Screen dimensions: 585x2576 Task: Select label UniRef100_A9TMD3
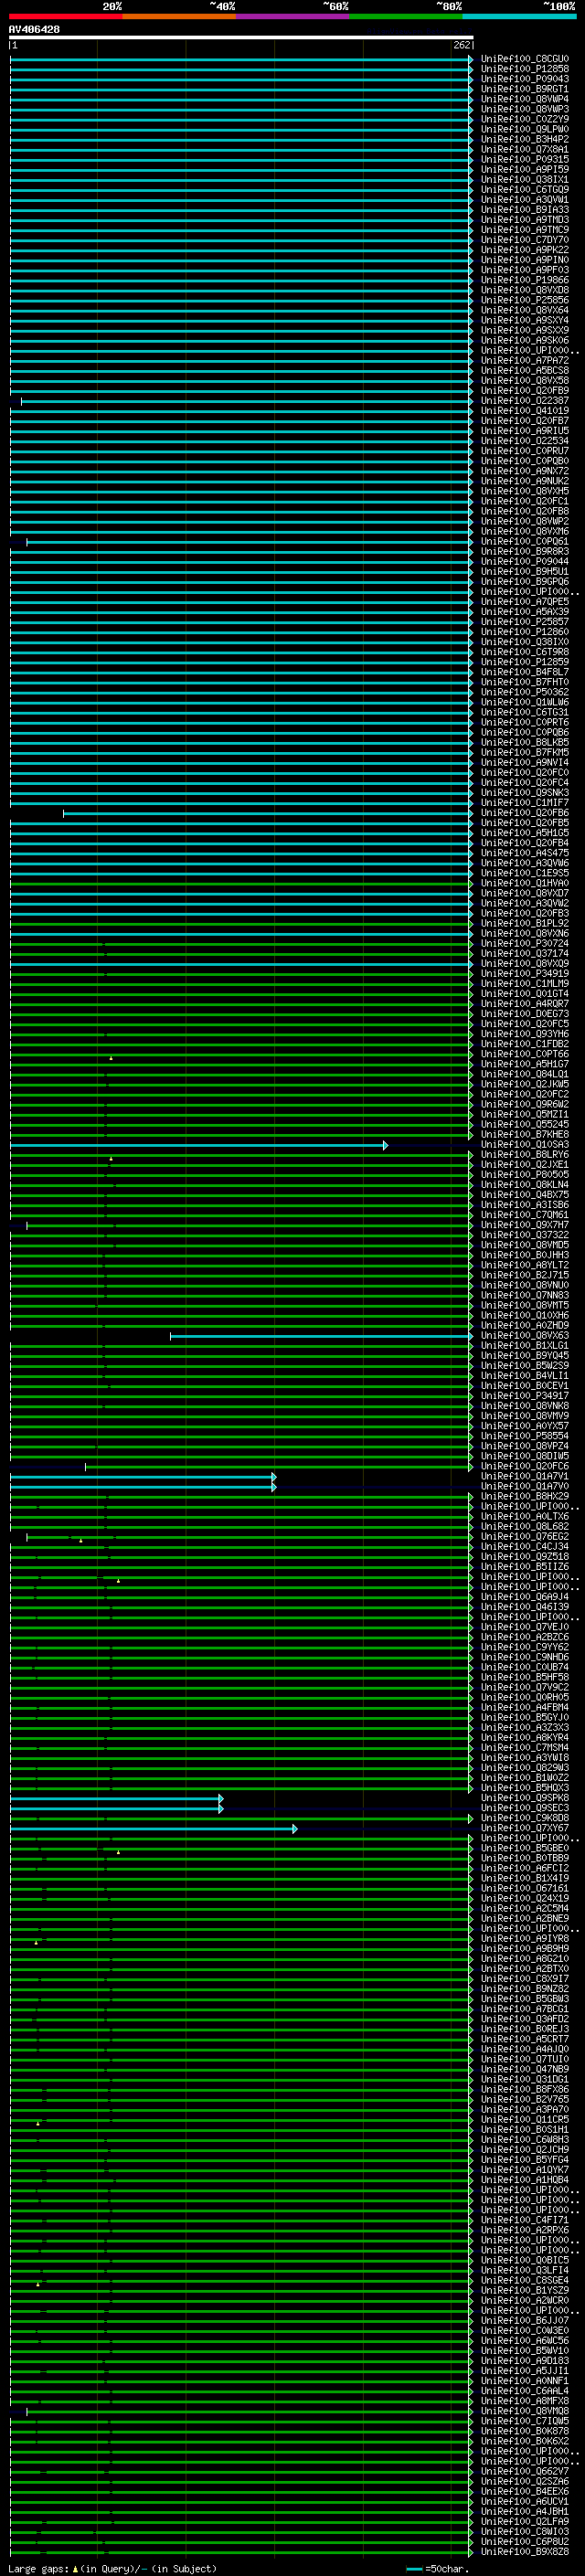pos(525,220)
